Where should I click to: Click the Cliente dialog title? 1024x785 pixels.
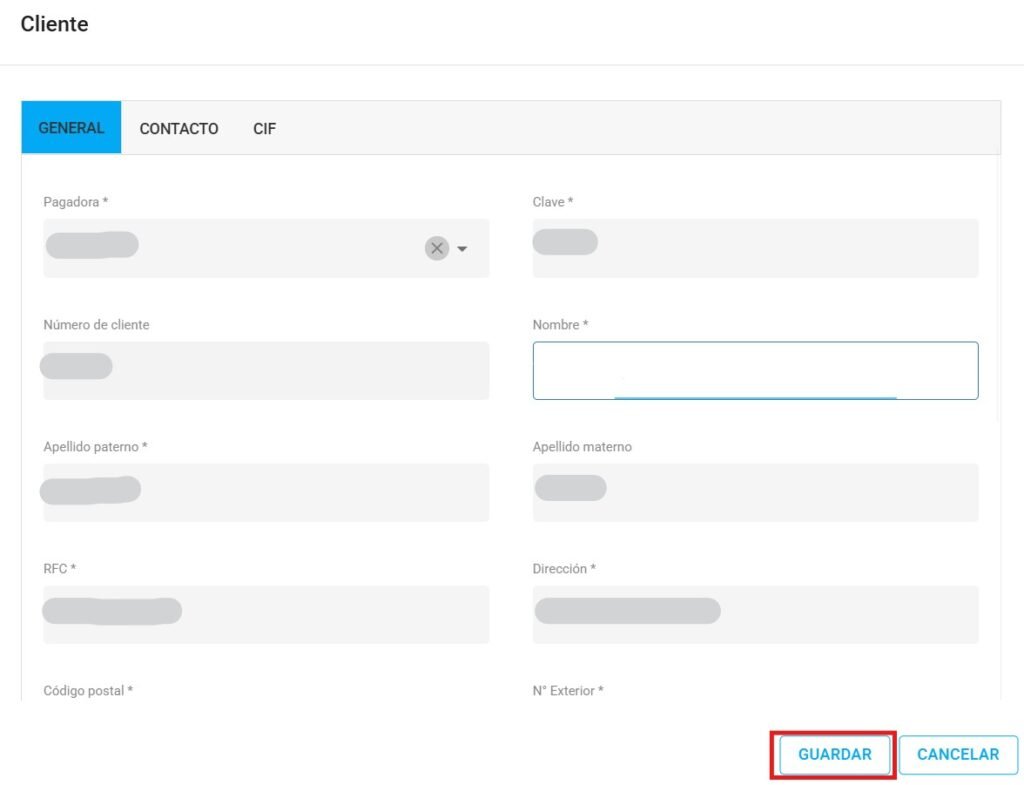54,24
